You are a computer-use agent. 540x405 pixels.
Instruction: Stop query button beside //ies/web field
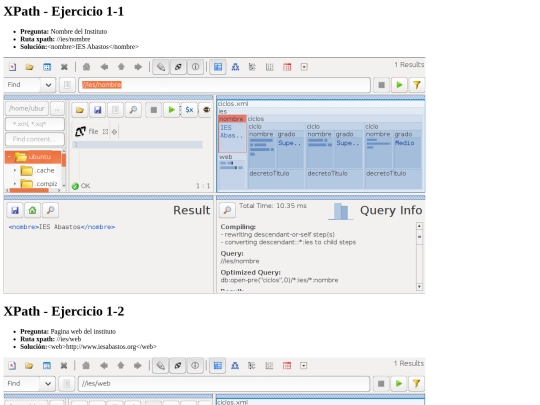[x=381, y=383]
